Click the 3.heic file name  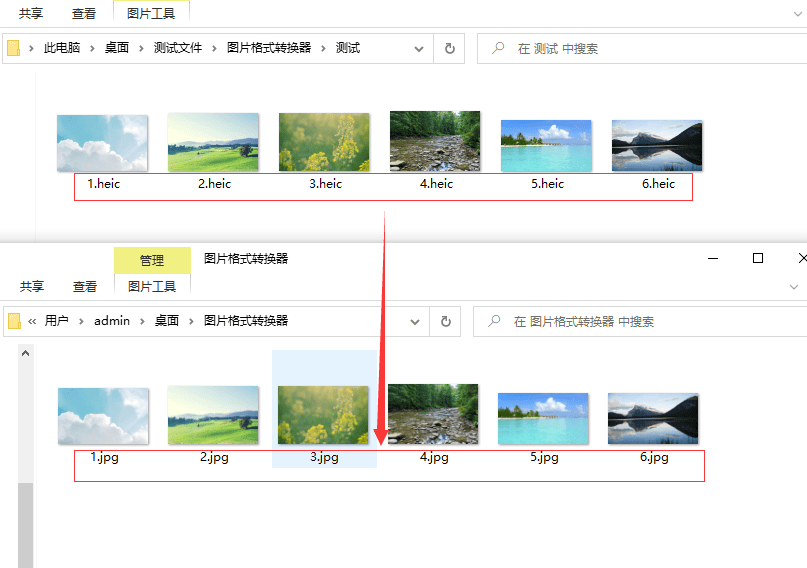pos(325,184)
